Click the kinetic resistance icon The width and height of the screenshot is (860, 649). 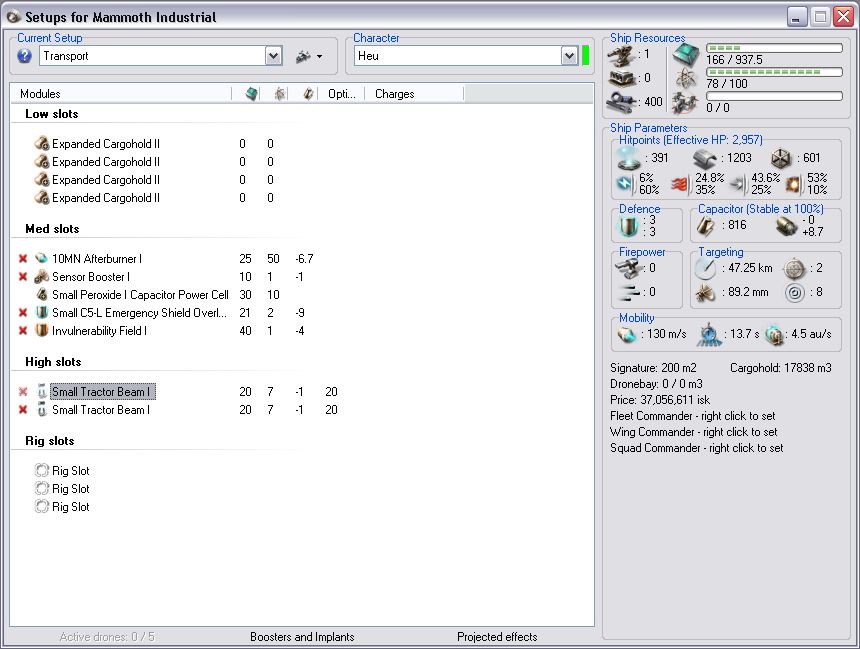[737, 184]
